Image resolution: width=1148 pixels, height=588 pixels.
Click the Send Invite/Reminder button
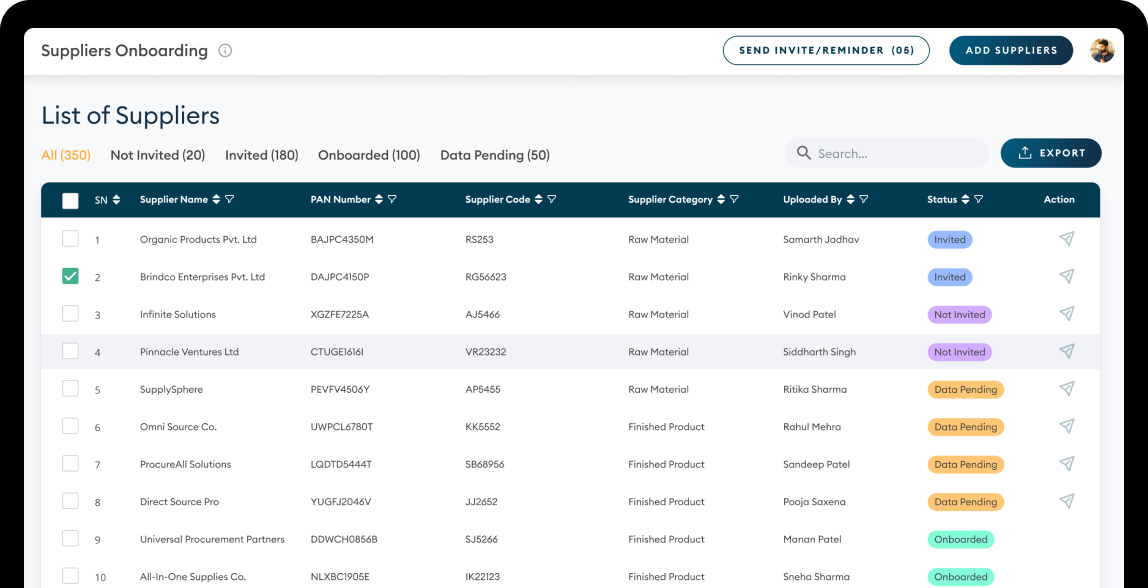pyautogui.click(x=826, y=50)
